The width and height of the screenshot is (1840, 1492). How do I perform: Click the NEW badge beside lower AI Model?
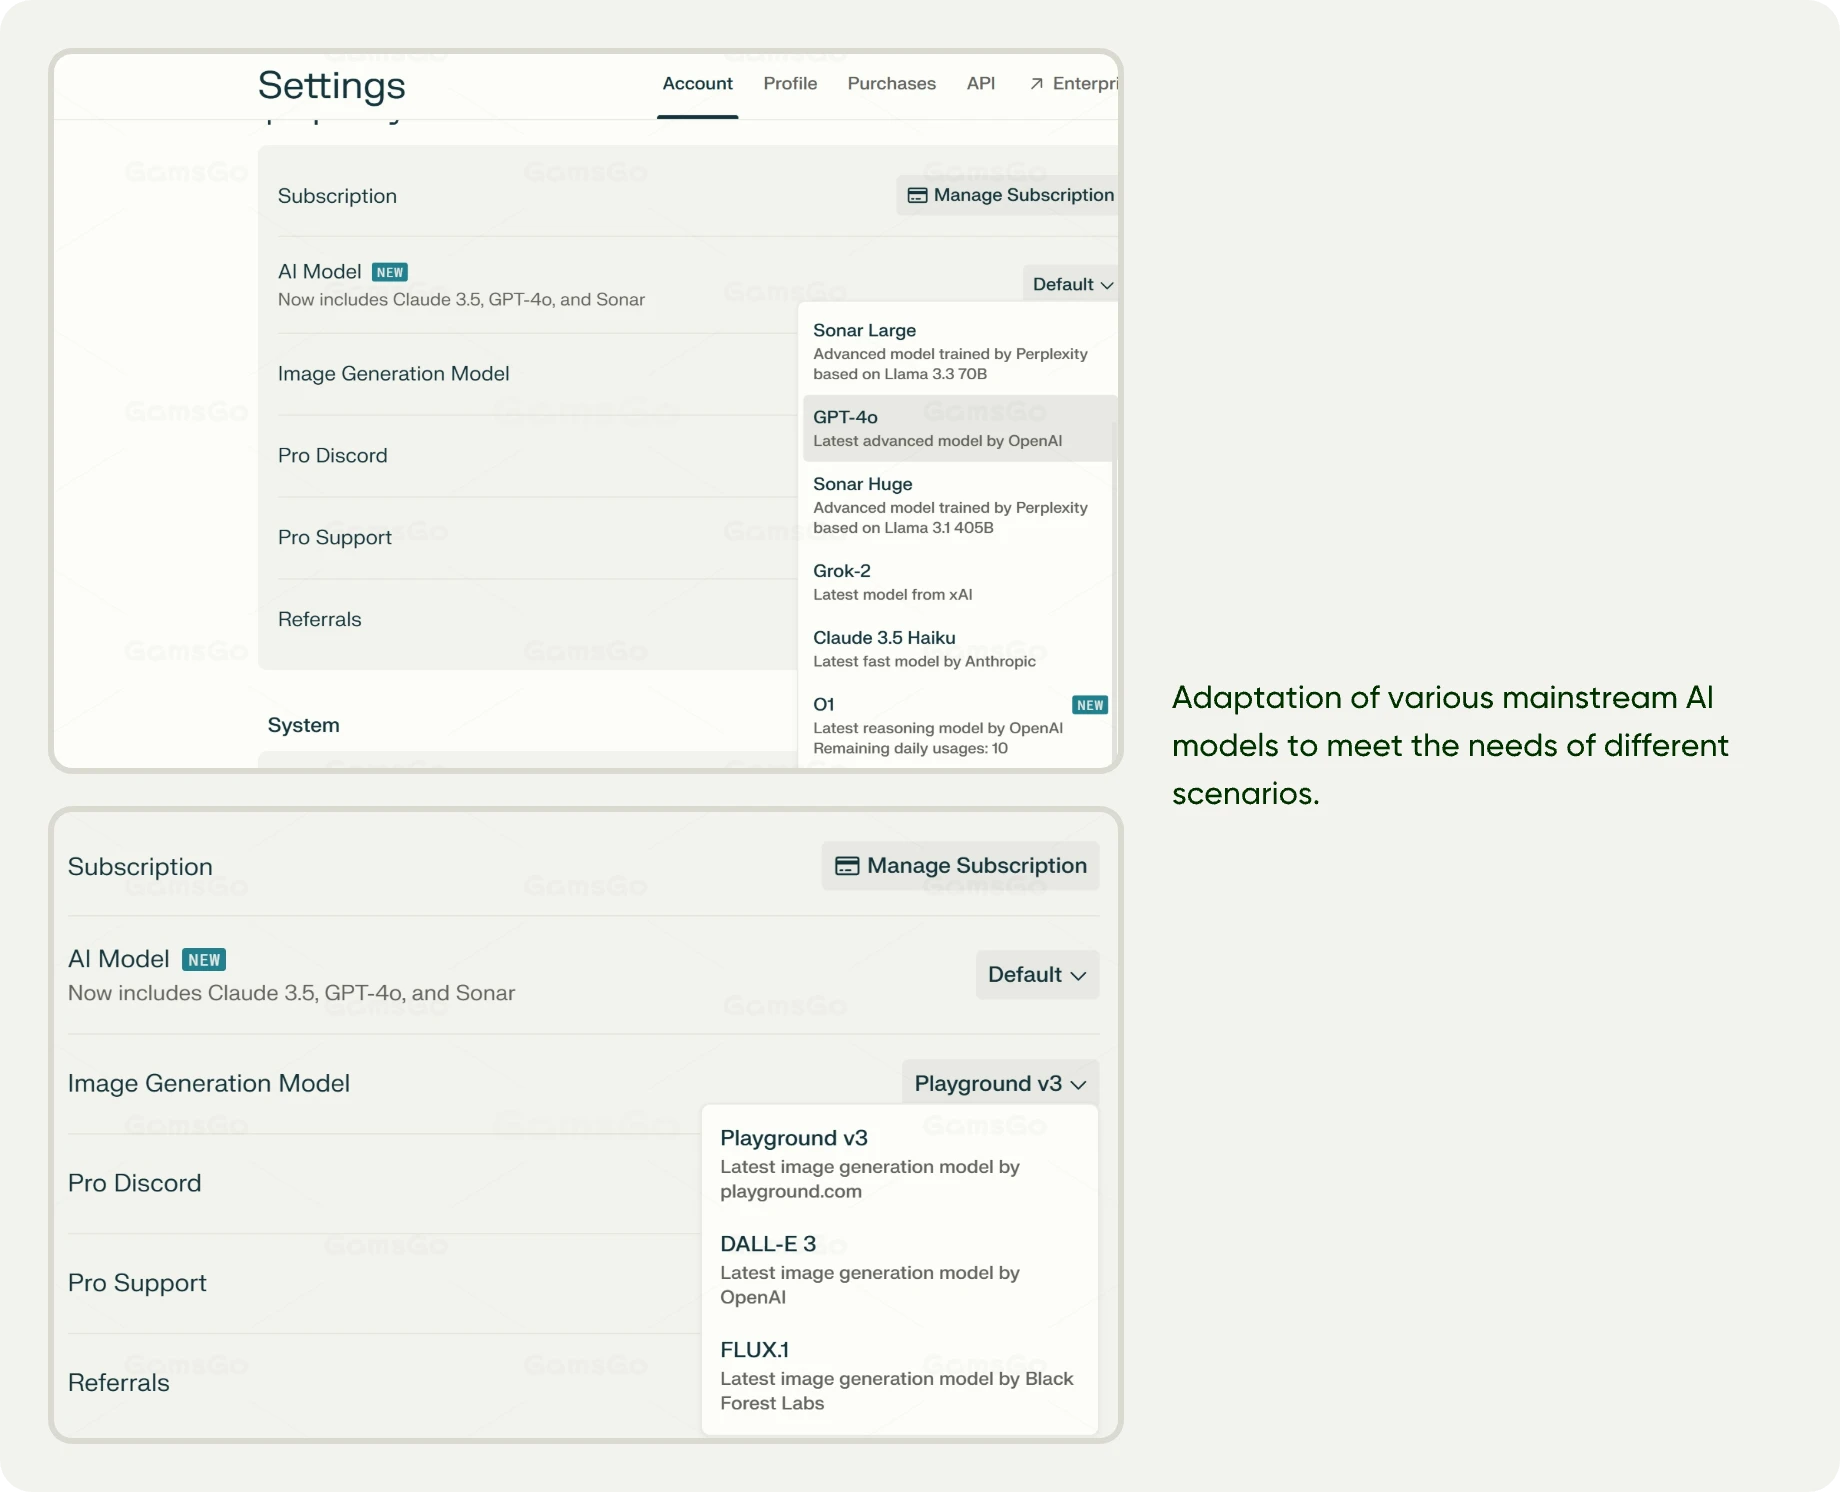[204, 960]
